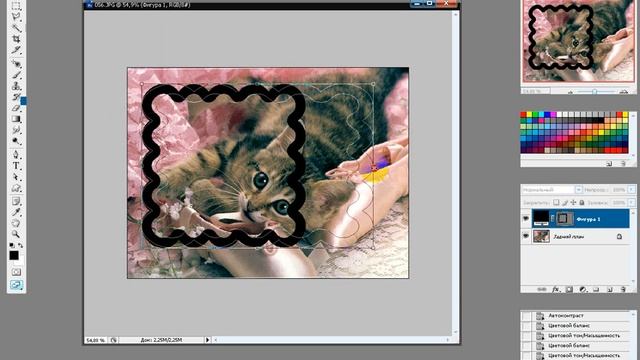The image size is (640, 360).
Task: Create new swatch in Swatches panel
Action: (x=609, y=163)
